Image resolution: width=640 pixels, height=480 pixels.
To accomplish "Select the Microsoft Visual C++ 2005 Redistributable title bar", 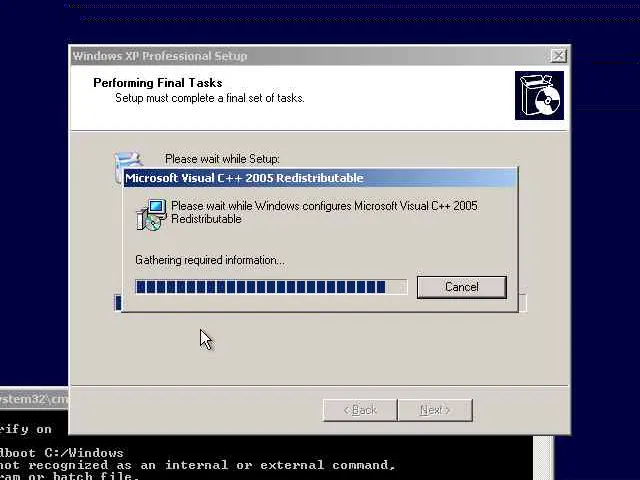I will (x=320, y=178).
